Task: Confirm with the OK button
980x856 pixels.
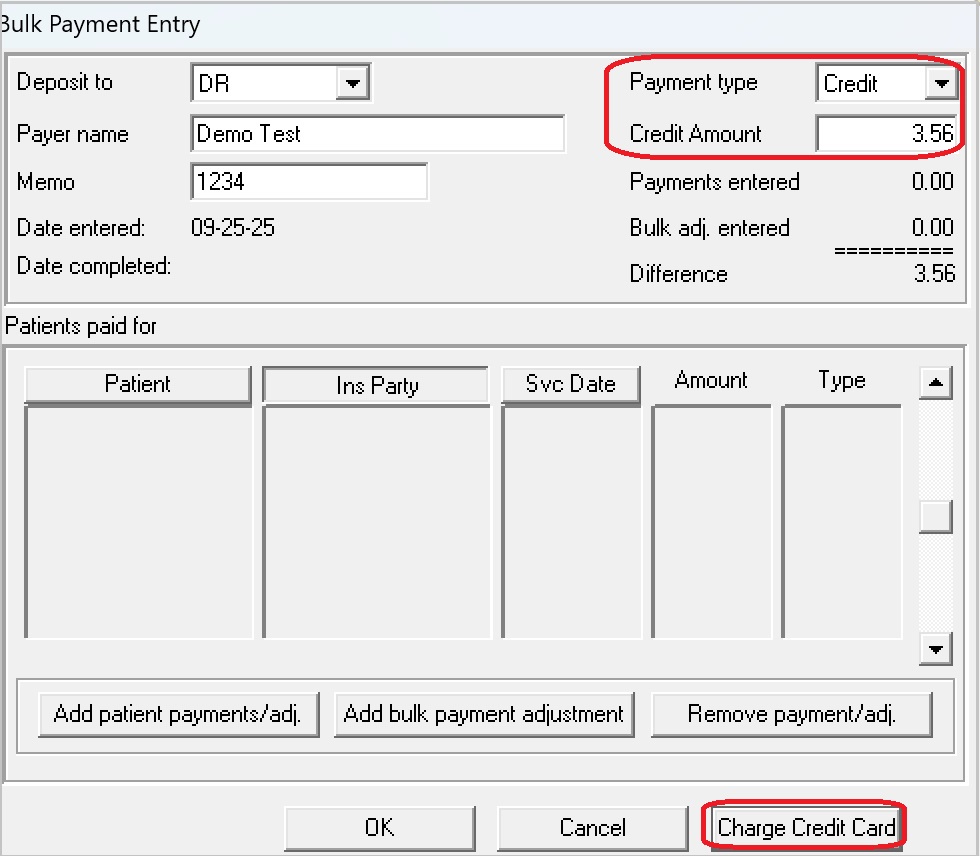Action: 379,828
